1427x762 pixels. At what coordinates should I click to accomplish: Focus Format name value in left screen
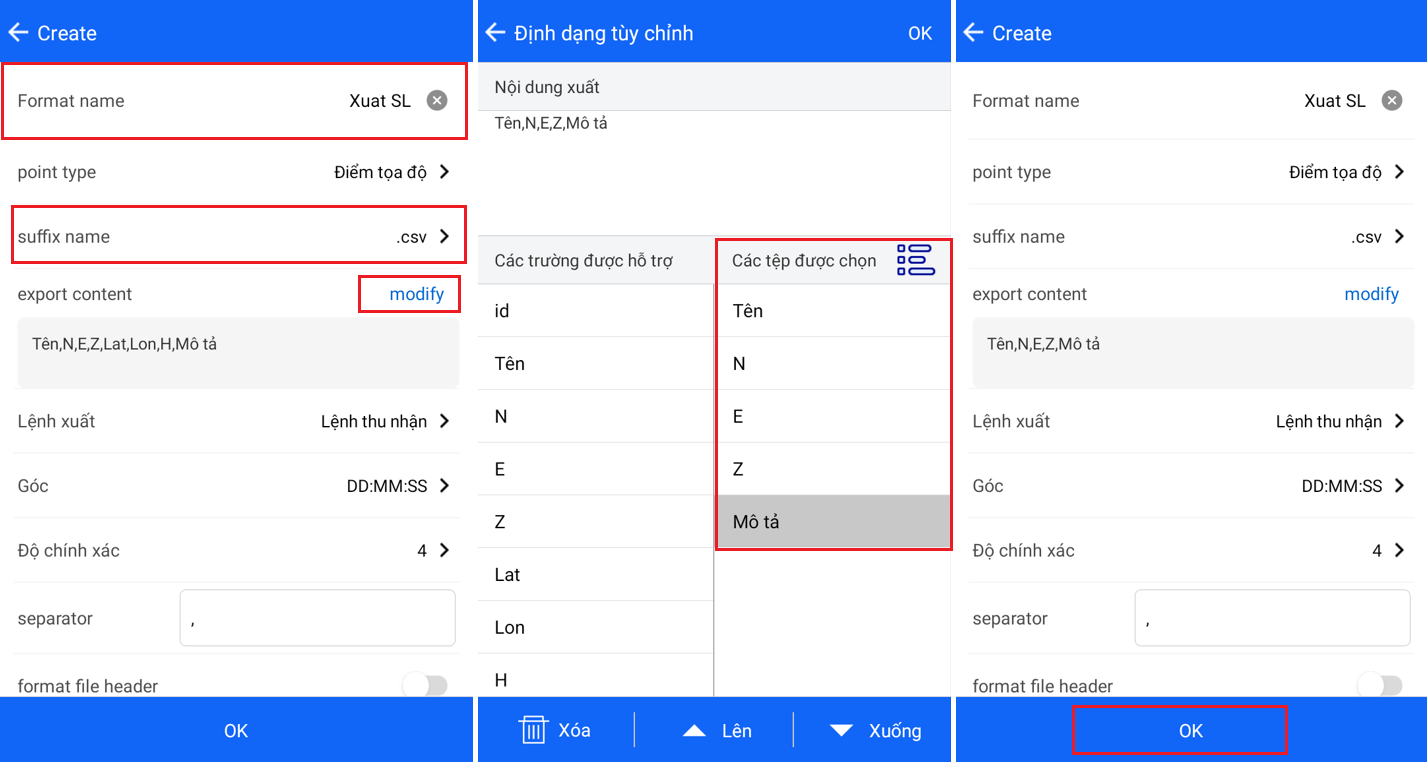coord(380,100)
